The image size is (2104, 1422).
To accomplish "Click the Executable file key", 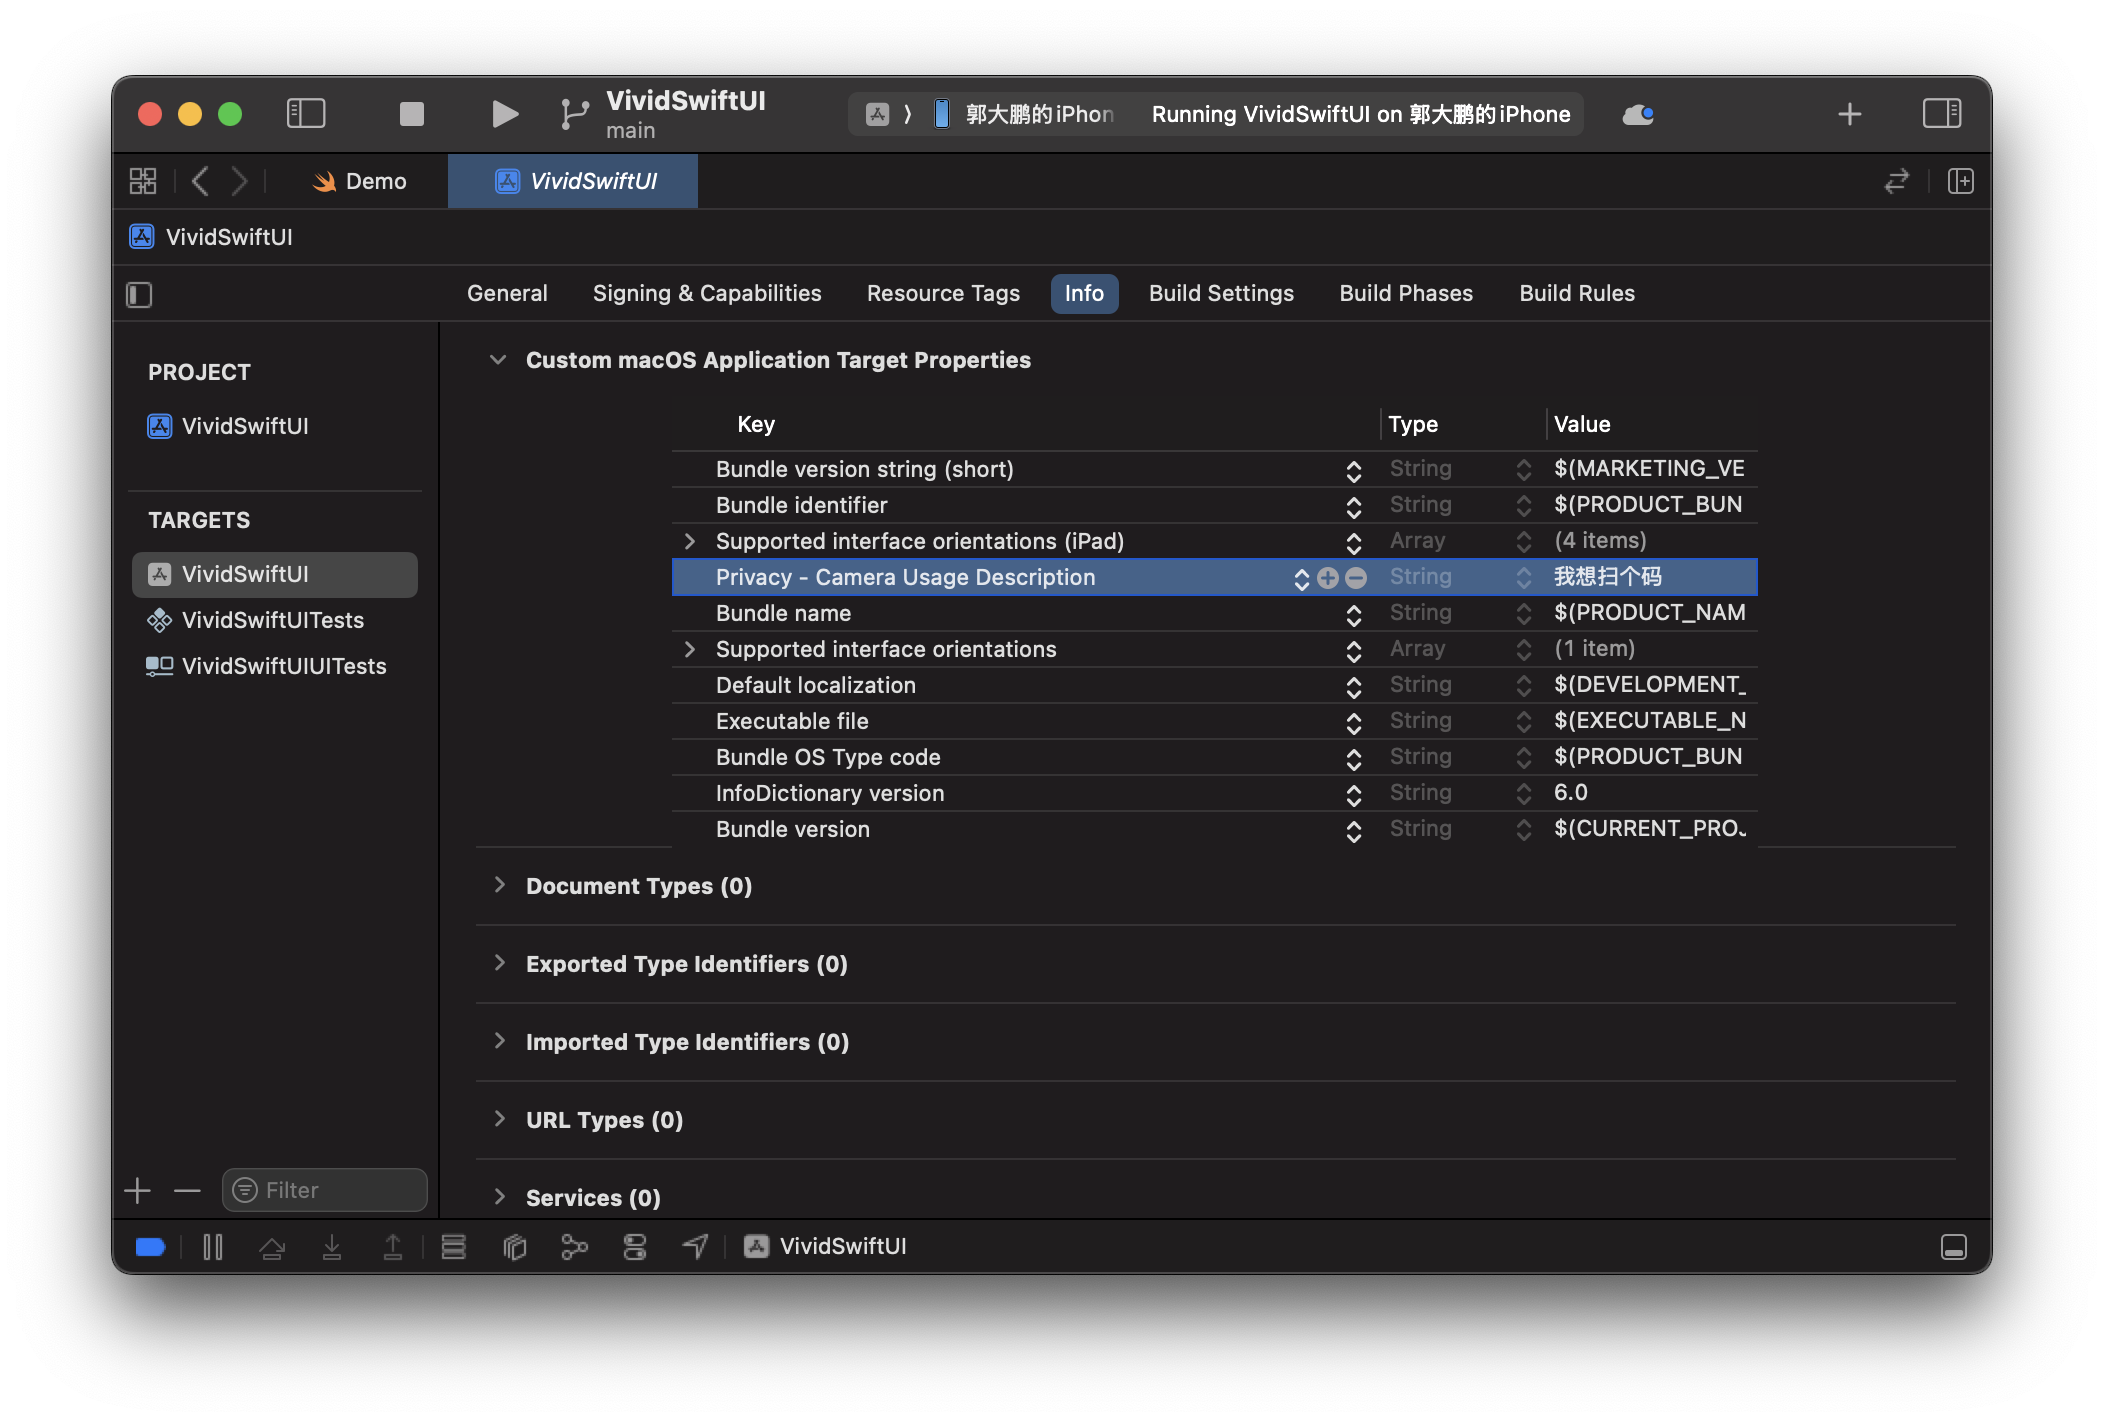I will [x=792, y=721].
